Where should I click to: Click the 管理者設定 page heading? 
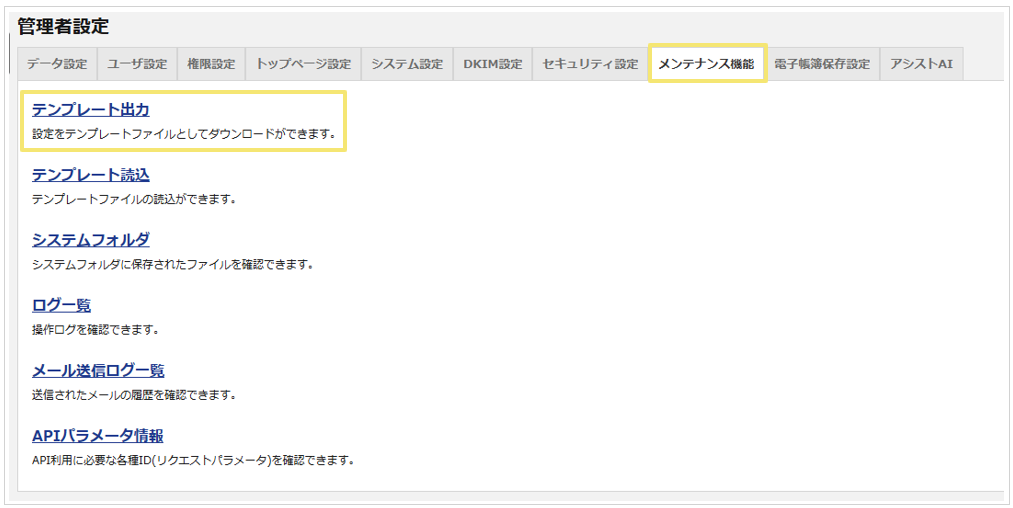pyautogui.click(x=63, y=26)
